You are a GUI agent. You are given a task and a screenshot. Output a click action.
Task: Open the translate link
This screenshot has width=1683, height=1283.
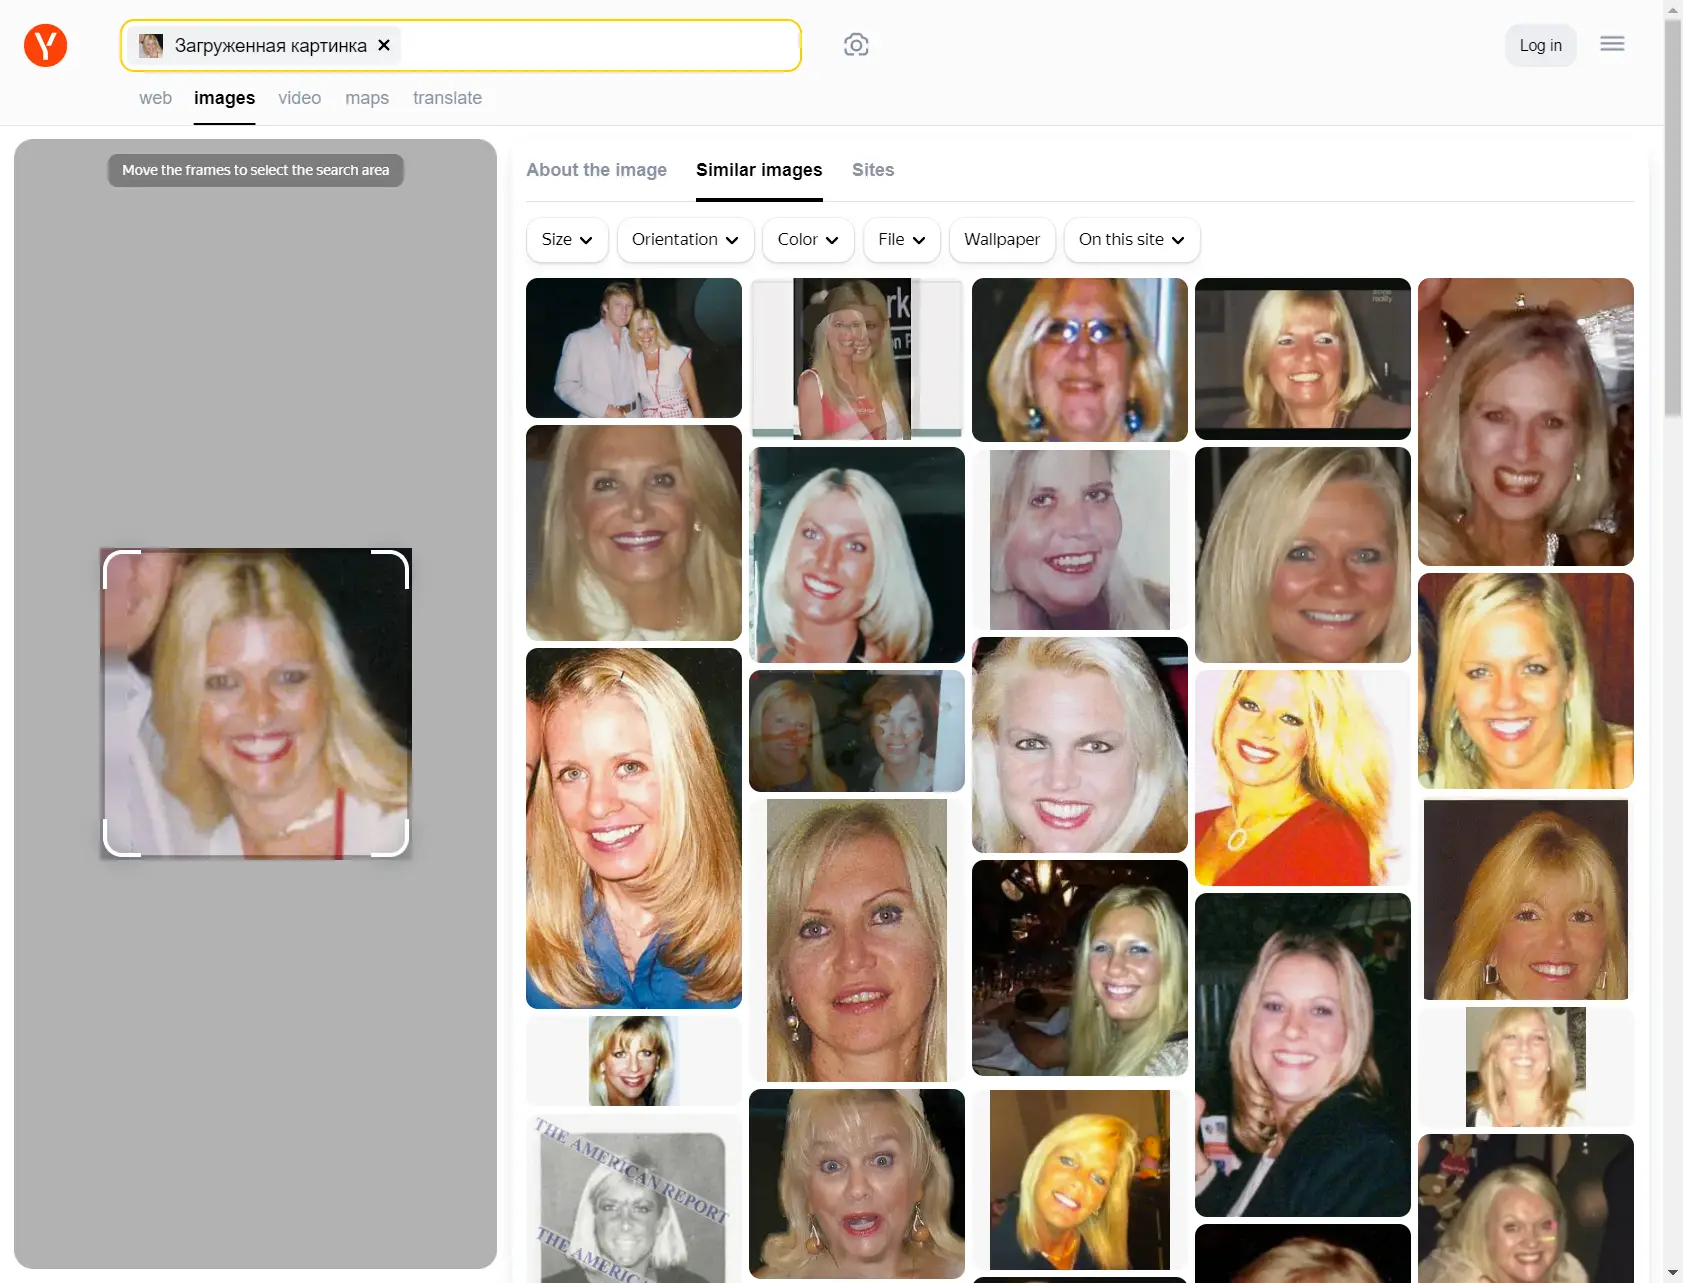447,98
